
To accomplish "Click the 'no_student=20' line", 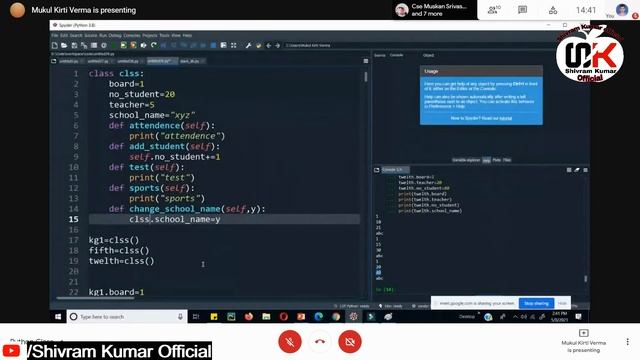I will point(142,94).
